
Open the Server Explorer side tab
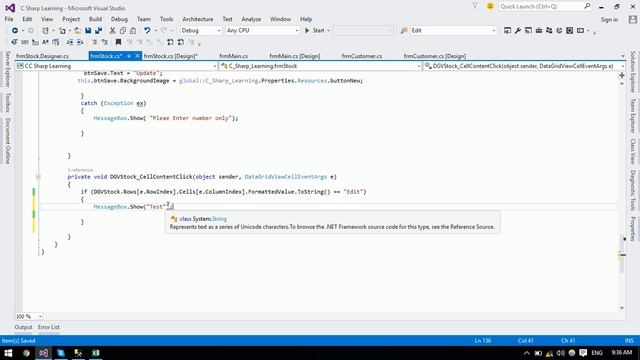[x=7, y=69]
